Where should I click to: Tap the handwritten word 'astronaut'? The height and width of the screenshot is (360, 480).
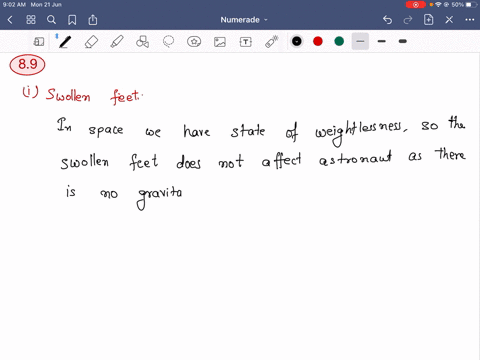[355, 158]
